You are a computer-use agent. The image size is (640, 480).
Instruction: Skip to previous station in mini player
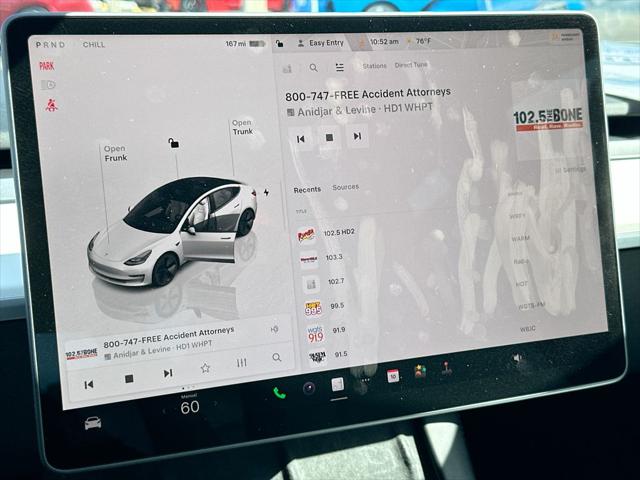[x=89, y=385]
